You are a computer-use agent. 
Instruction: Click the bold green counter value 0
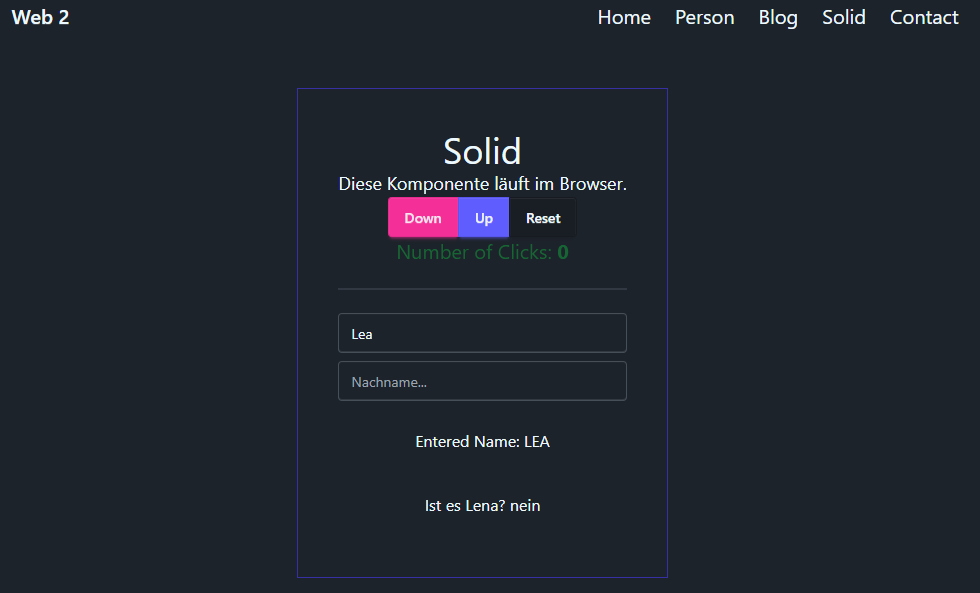[563, 252]
